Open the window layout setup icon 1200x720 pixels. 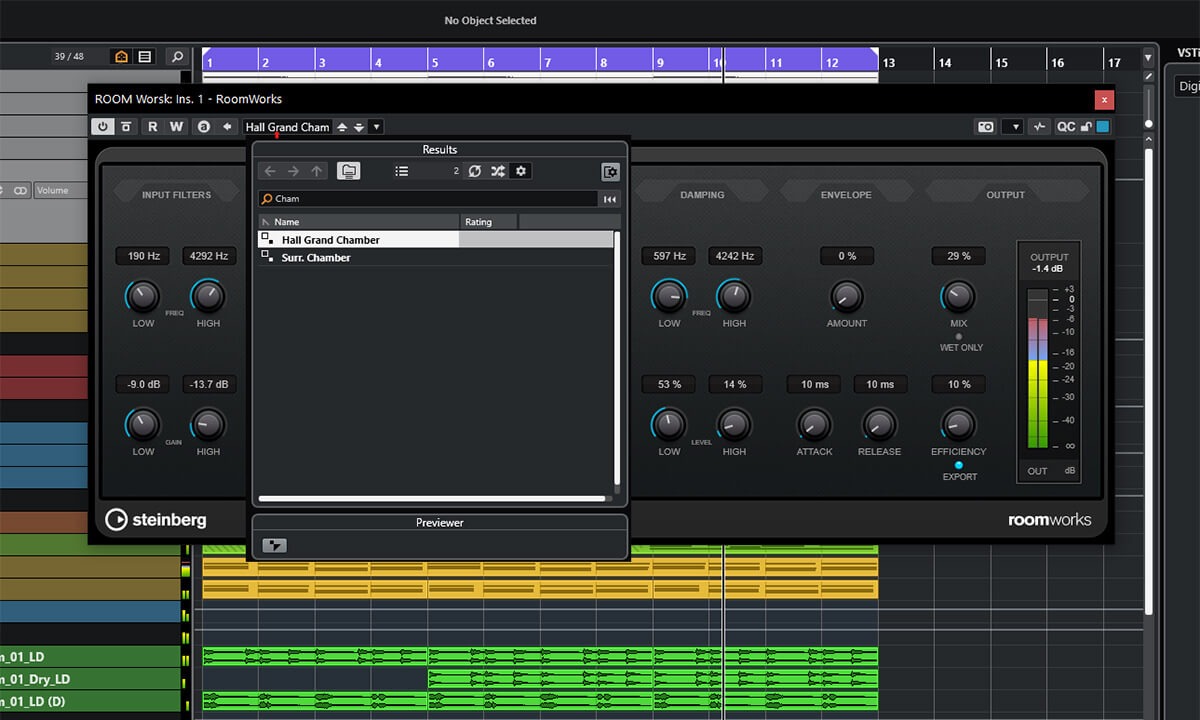click(x=609, y=172)
